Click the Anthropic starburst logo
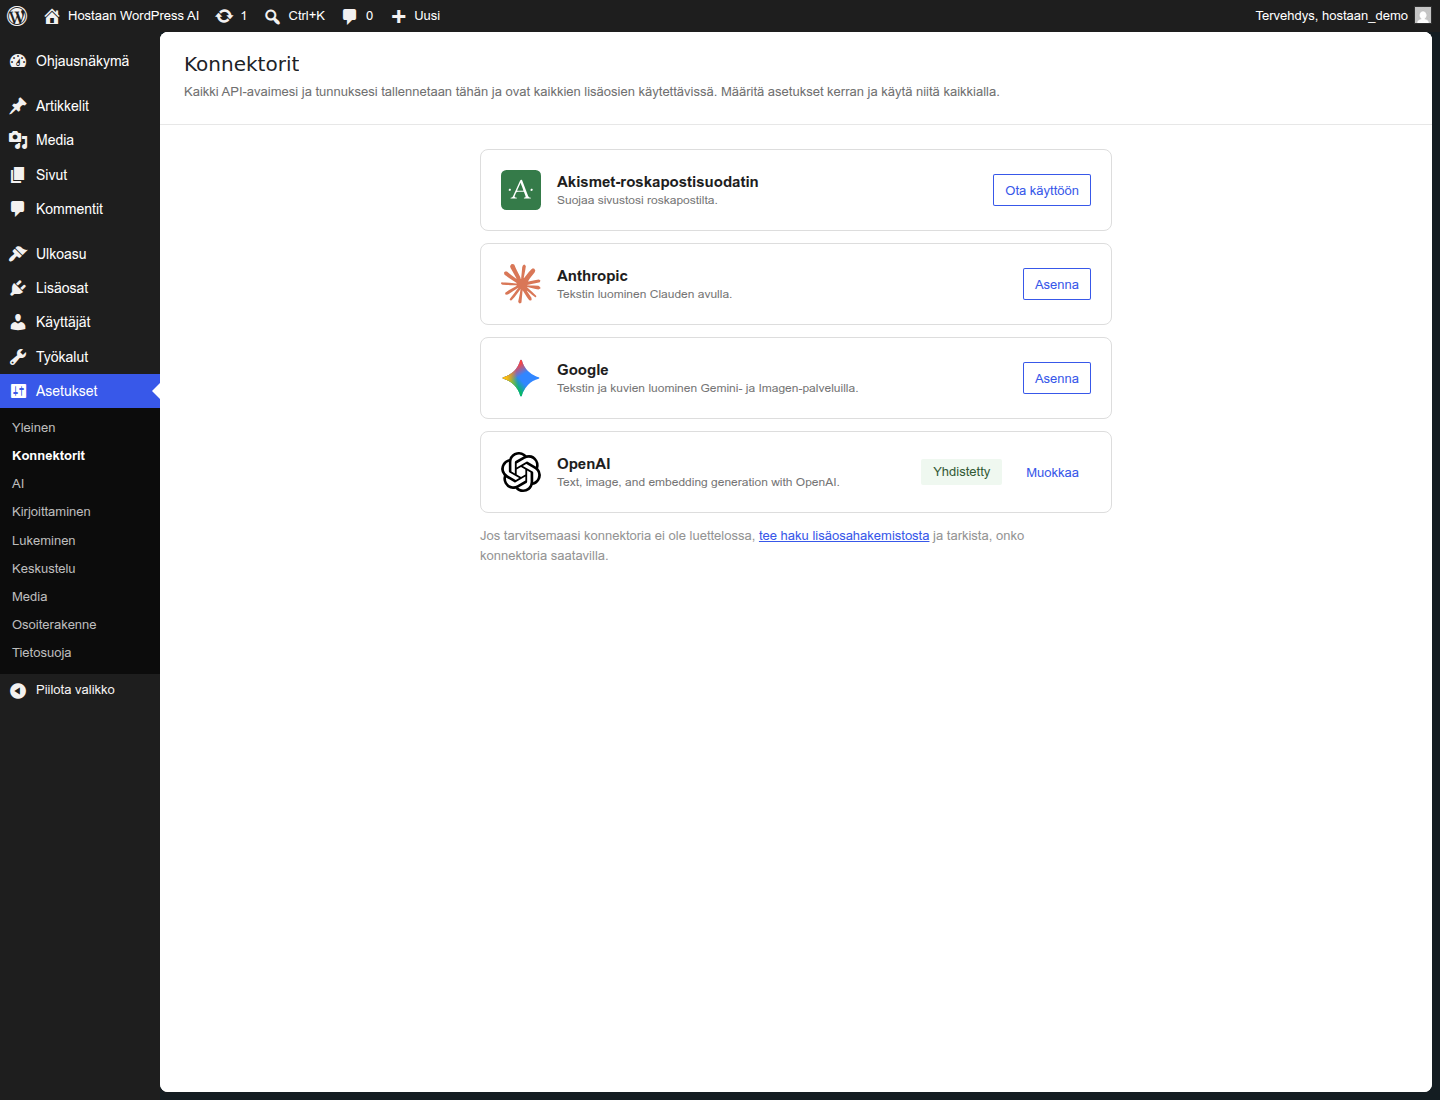Image resolution: width=1440 pixels, height=1100 pixels. click(521, 284)
